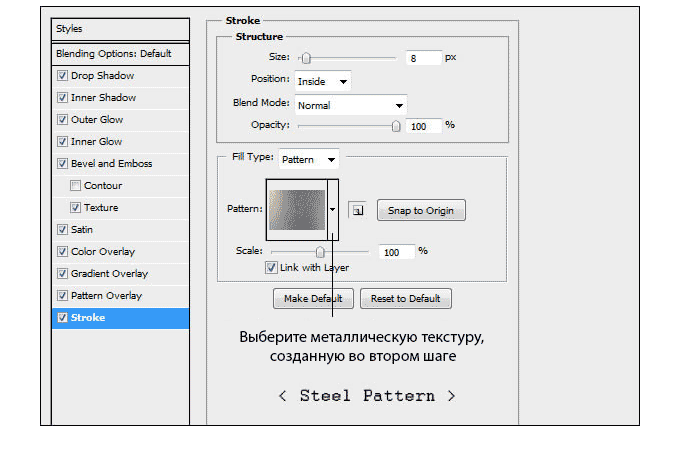
Task: Open the pattern picker dropdown arrow
Action: [332, 211]
